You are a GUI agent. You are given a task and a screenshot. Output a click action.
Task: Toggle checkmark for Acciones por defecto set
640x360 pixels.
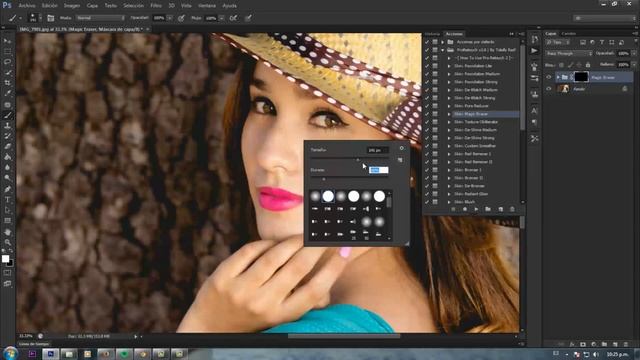tap(427, 42)
